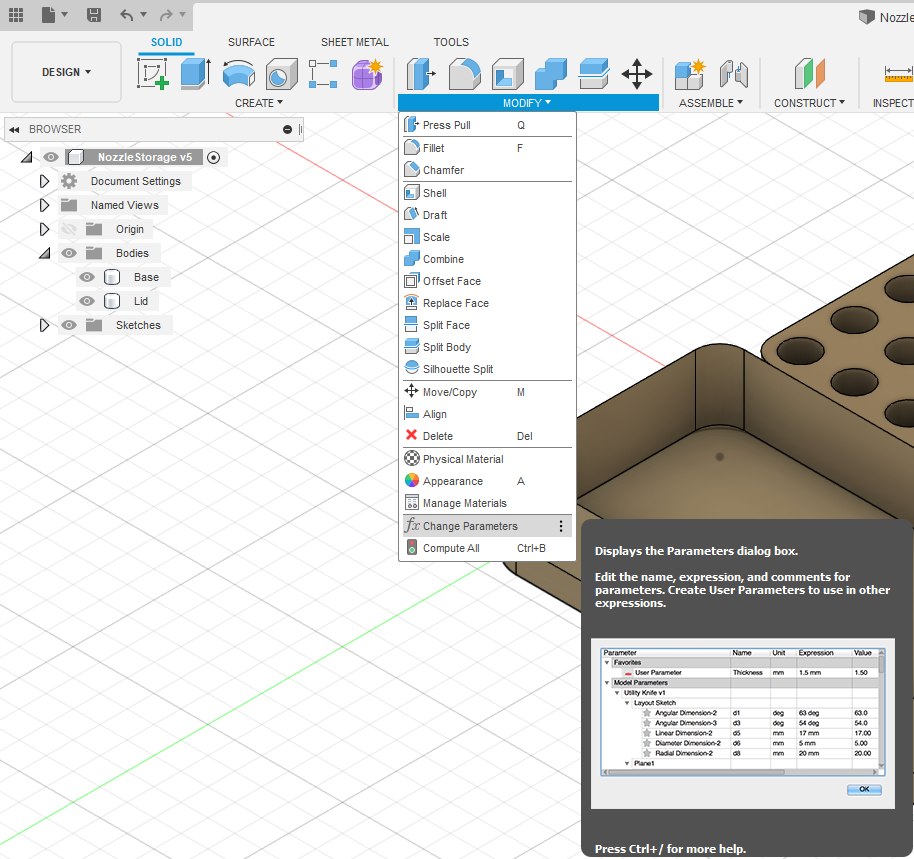The height and width of the screenshot is (859, 914).
Task: Hide the Base body
Action: tap(87, 277)
